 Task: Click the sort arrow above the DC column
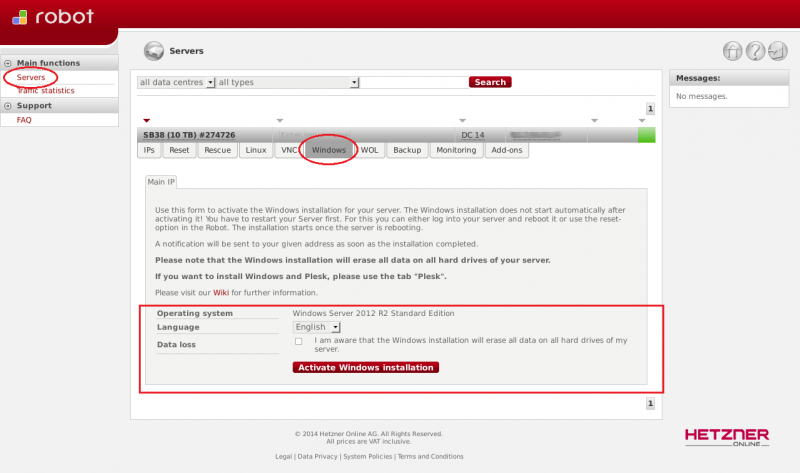tap(462, 121)
